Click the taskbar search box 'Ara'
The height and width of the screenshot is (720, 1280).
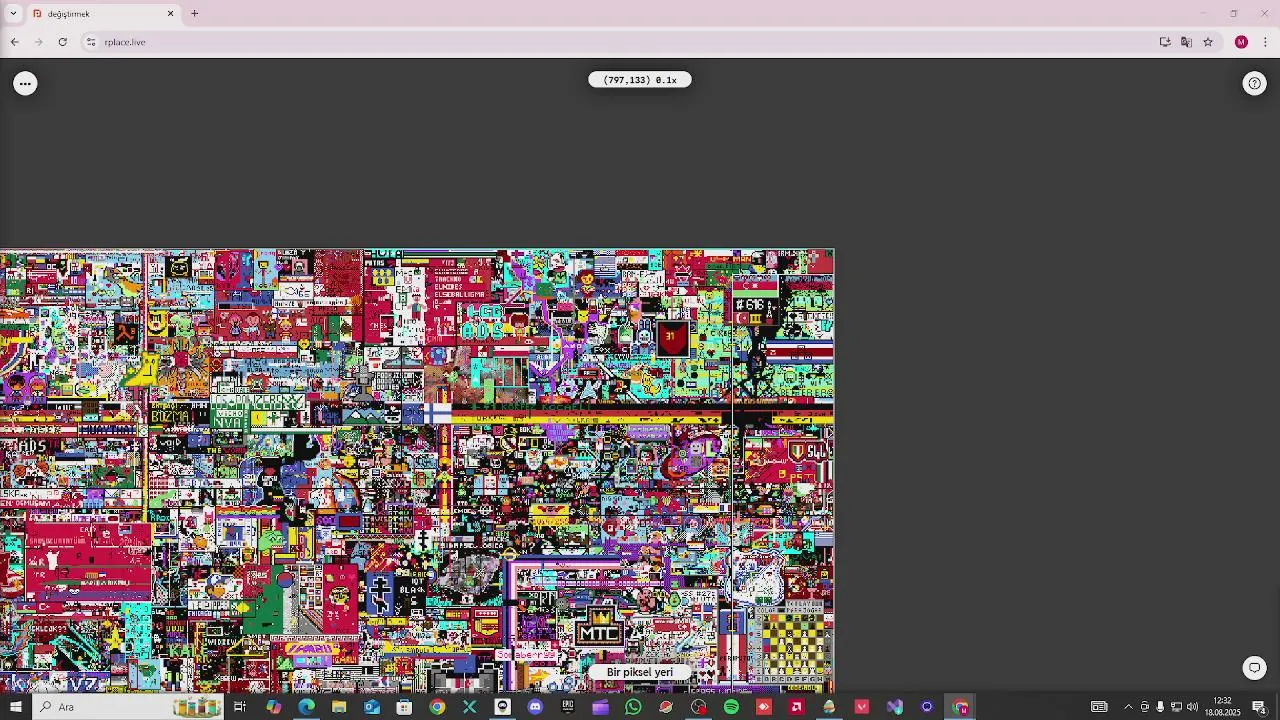(x=128, y=707)
